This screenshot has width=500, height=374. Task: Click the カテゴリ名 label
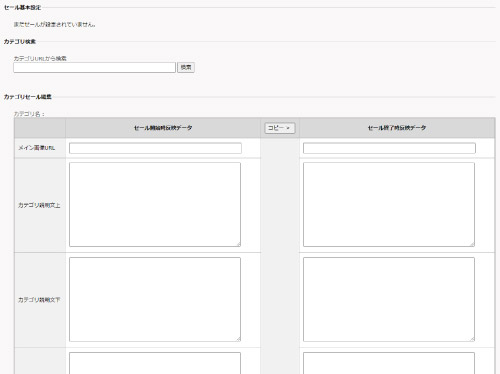(29, 114)
